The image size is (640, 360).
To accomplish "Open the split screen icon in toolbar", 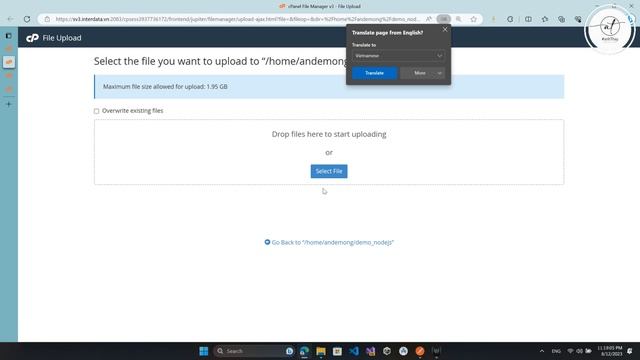I will 528,19.
